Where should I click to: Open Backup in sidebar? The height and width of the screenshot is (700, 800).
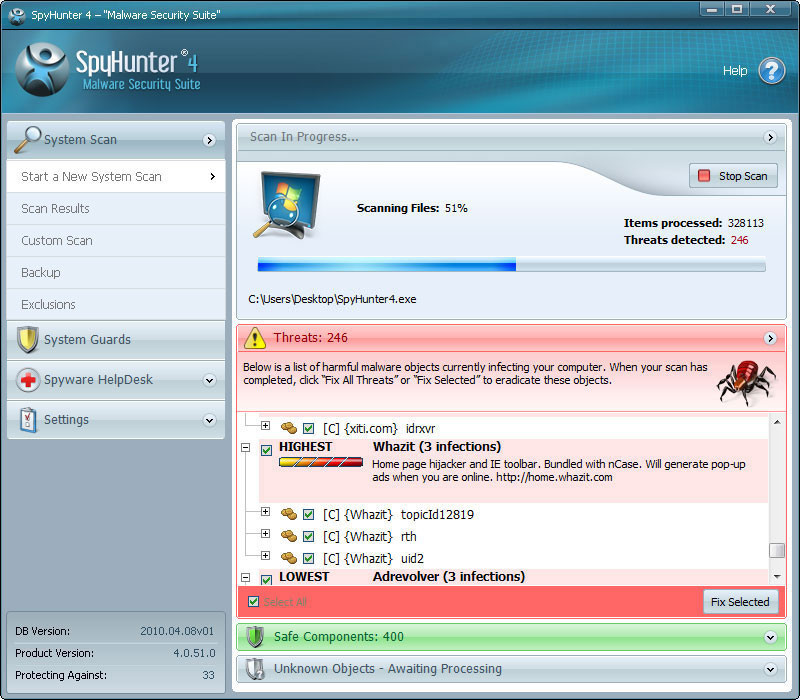(x=116, y=272)
